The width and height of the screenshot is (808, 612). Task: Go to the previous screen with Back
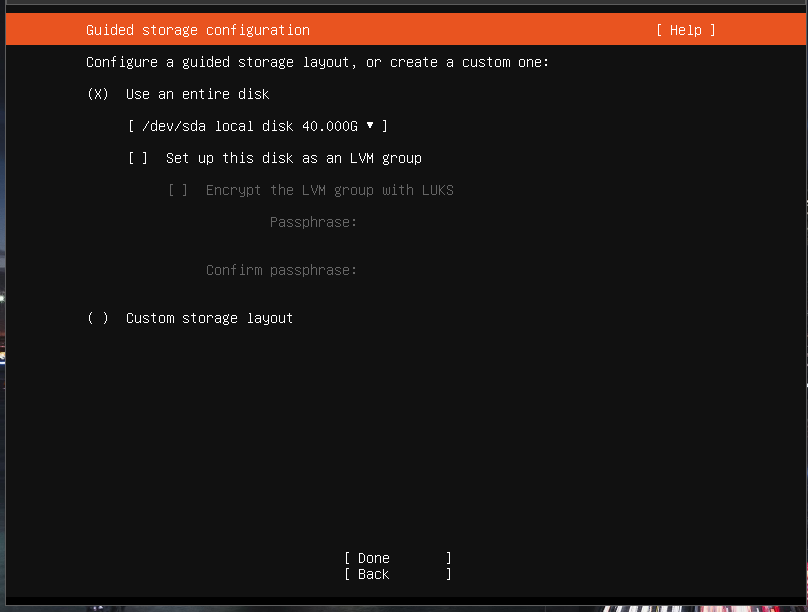[398, 574]
